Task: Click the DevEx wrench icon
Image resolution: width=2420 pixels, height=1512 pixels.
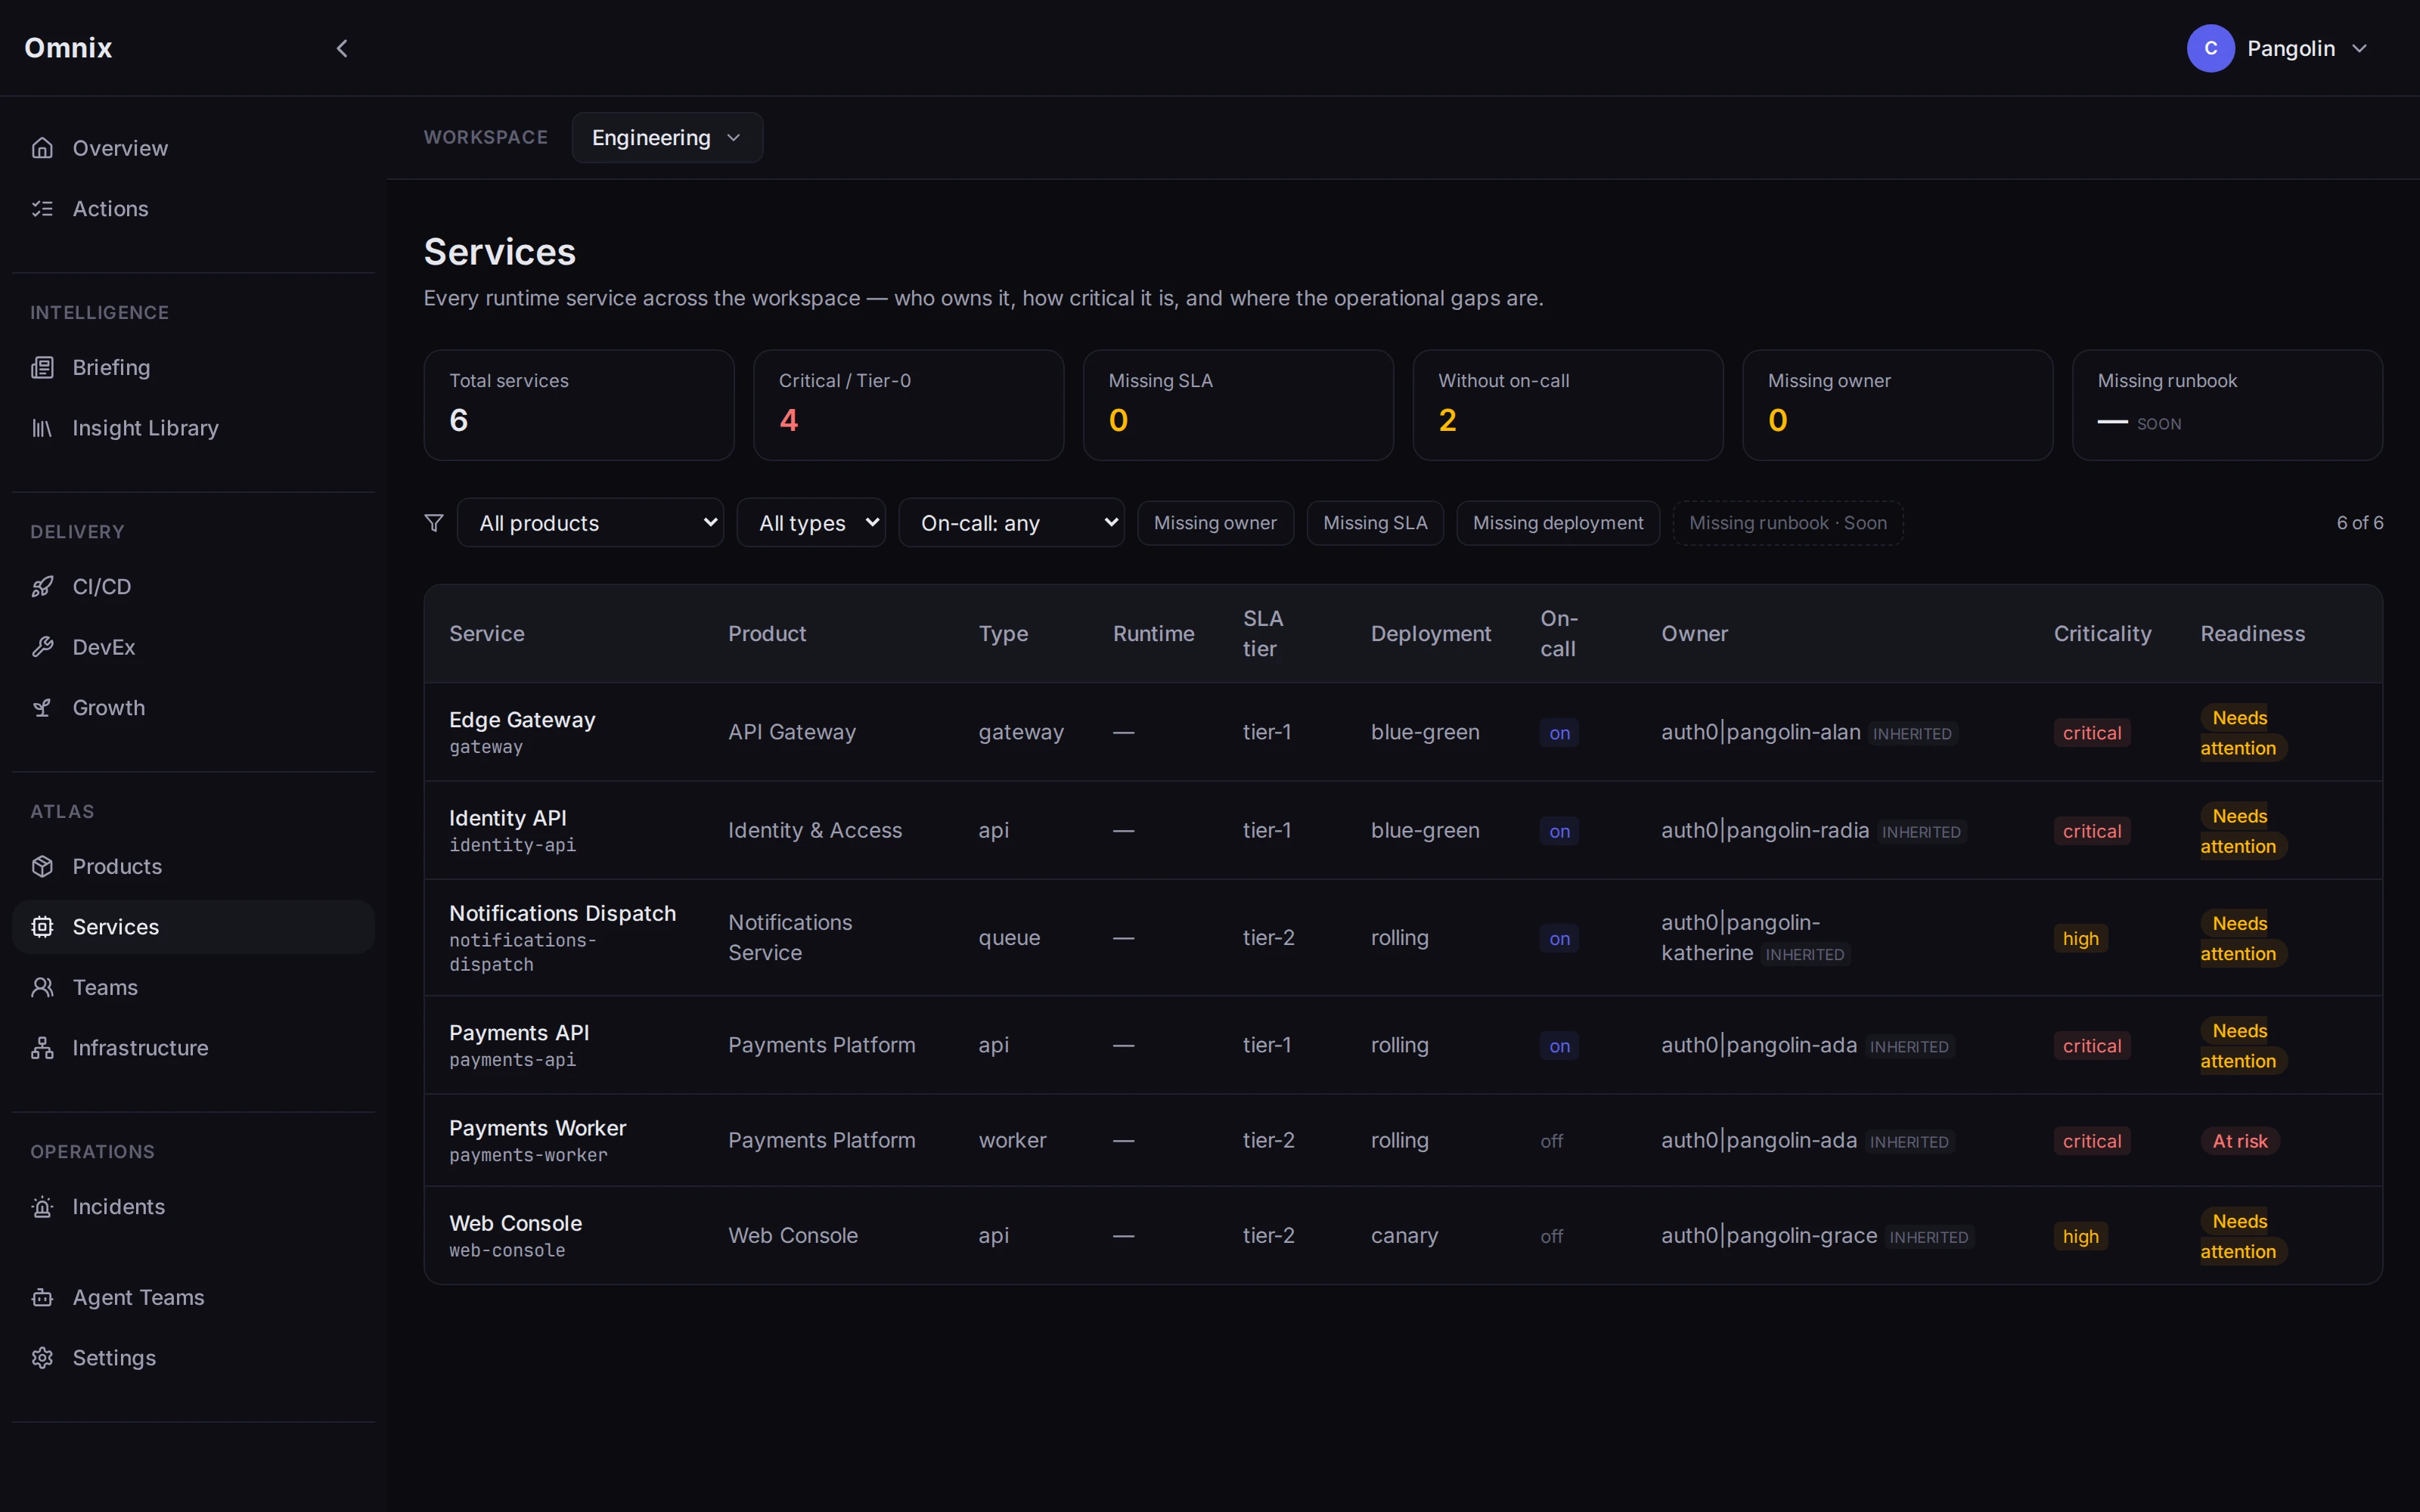Action: pyautogui.click(x=42, y=647)
